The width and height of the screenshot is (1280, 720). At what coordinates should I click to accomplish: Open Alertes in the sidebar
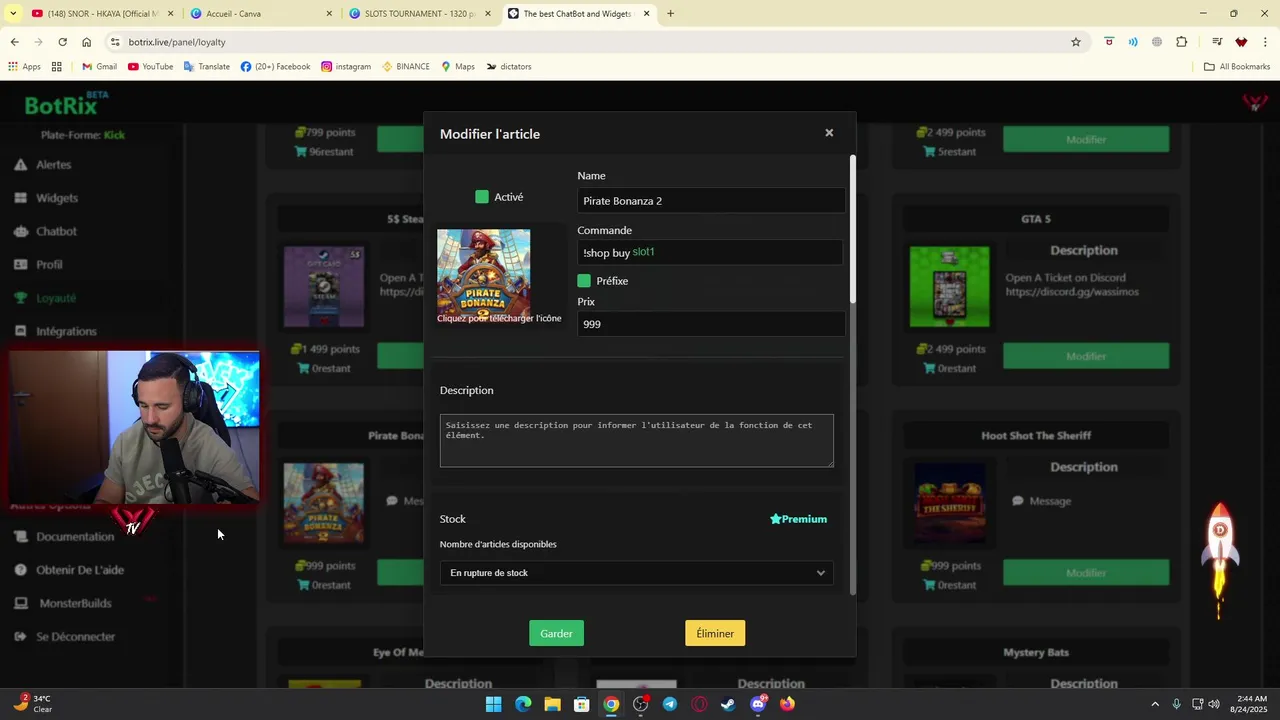tap(54, 165)
